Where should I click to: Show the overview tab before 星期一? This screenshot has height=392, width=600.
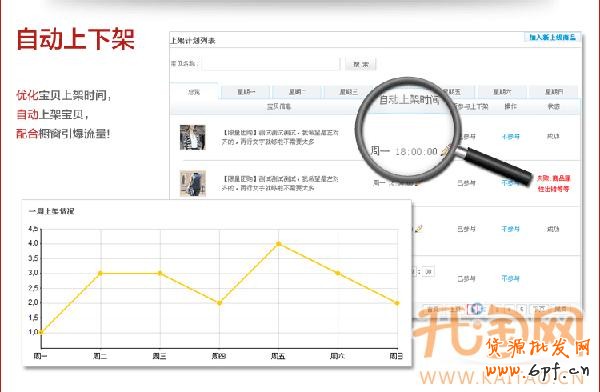coord(194,92)
